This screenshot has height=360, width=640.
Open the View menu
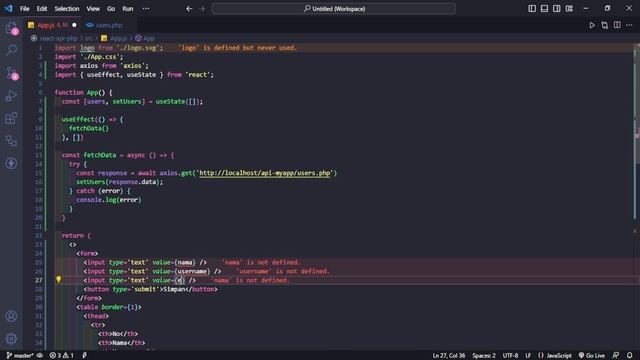93,9
